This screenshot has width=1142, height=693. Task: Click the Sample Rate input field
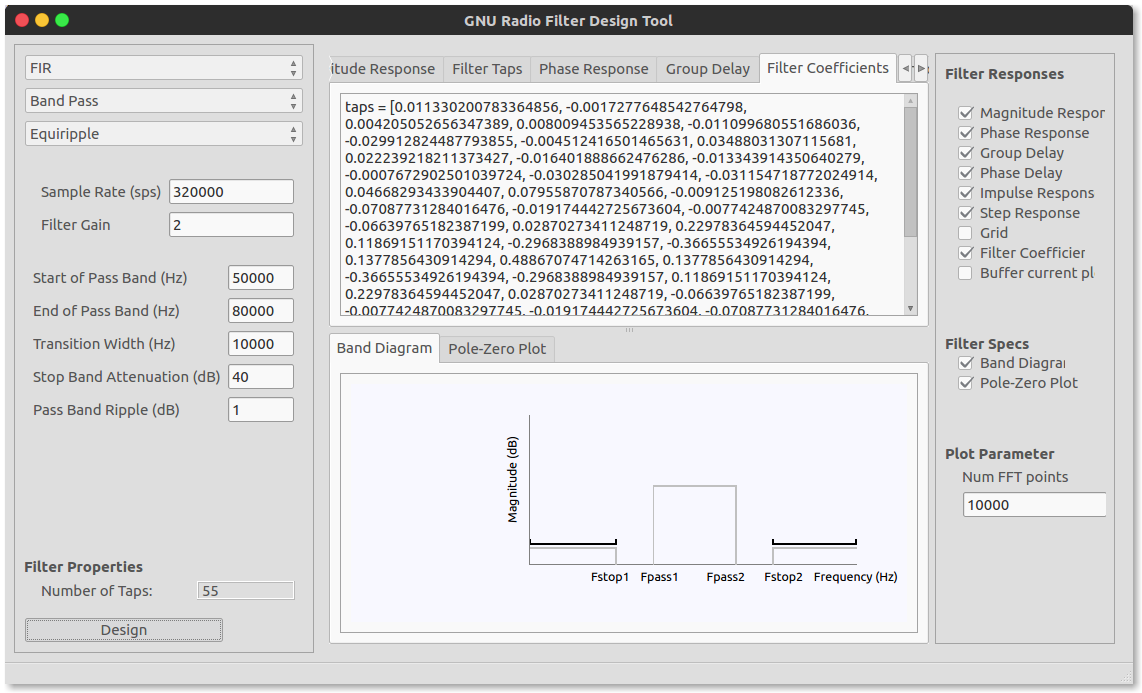[x=231, y=191]
